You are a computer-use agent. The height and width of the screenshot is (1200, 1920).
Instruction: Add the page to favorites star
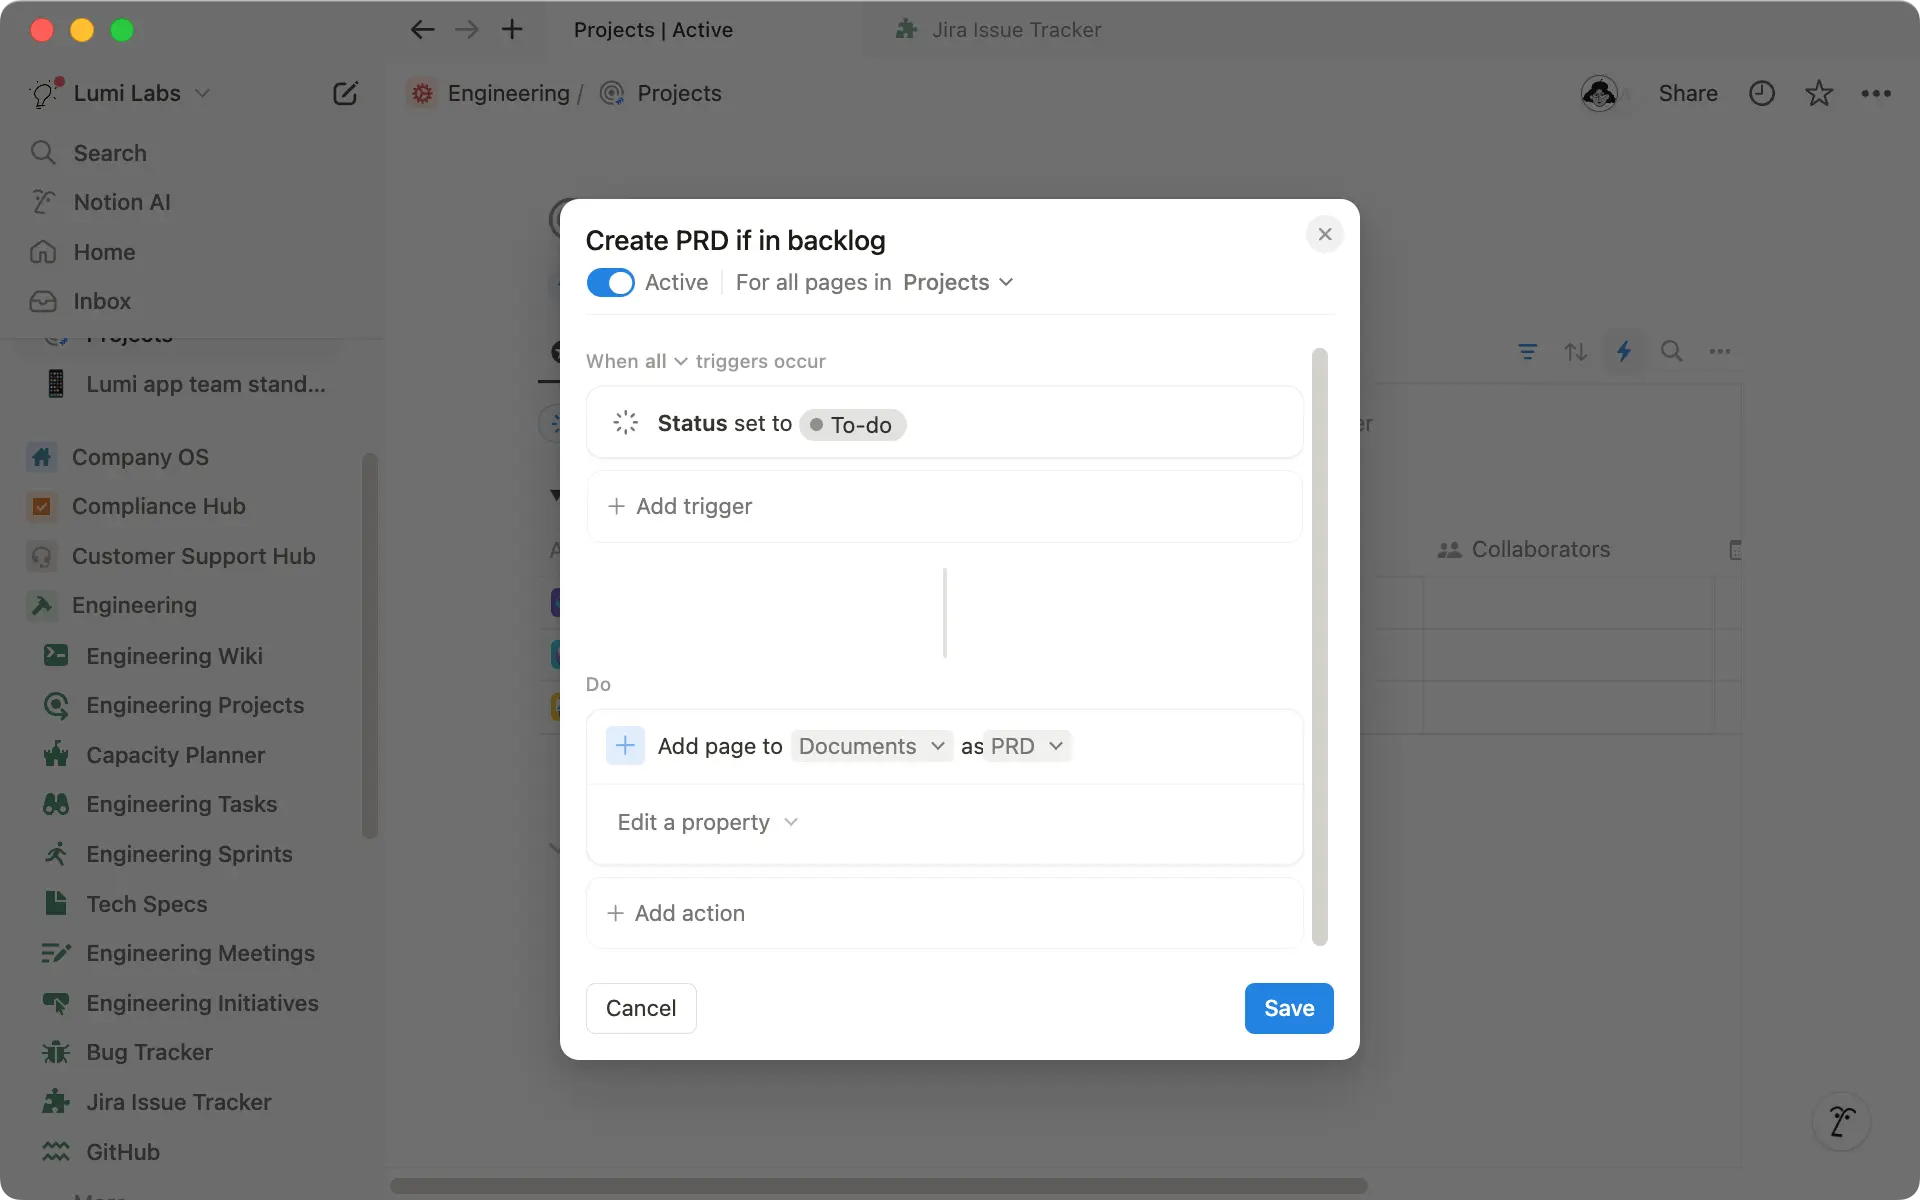click(1818, 93)
